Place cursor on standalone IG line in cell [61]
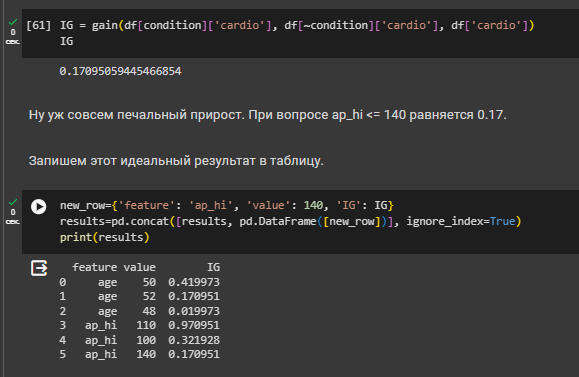Screen dimensions: 579x377 coord(66,41)
